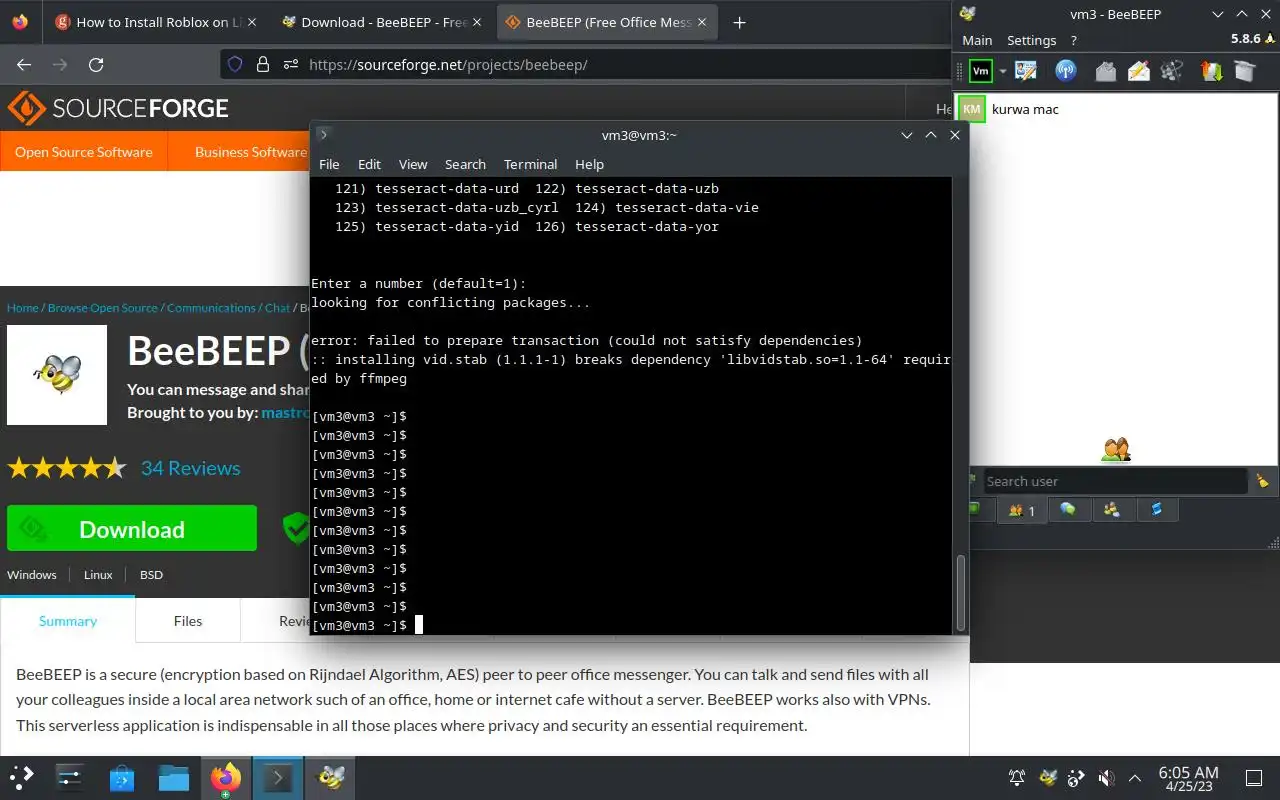Open the Settings menu in BeeBEEP

pos(1031,40)
